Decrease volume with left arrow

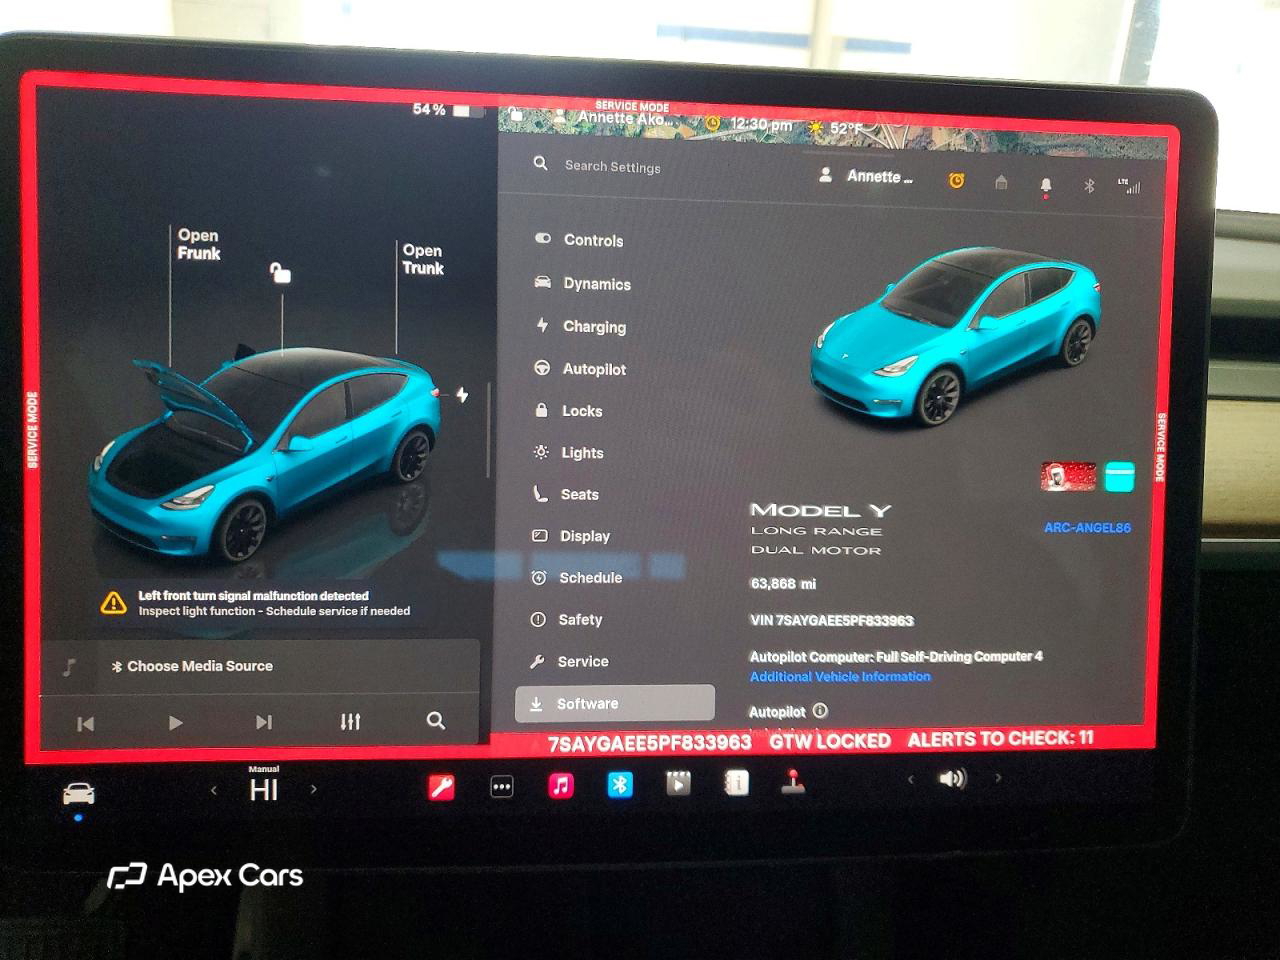(x=910, y=779)
